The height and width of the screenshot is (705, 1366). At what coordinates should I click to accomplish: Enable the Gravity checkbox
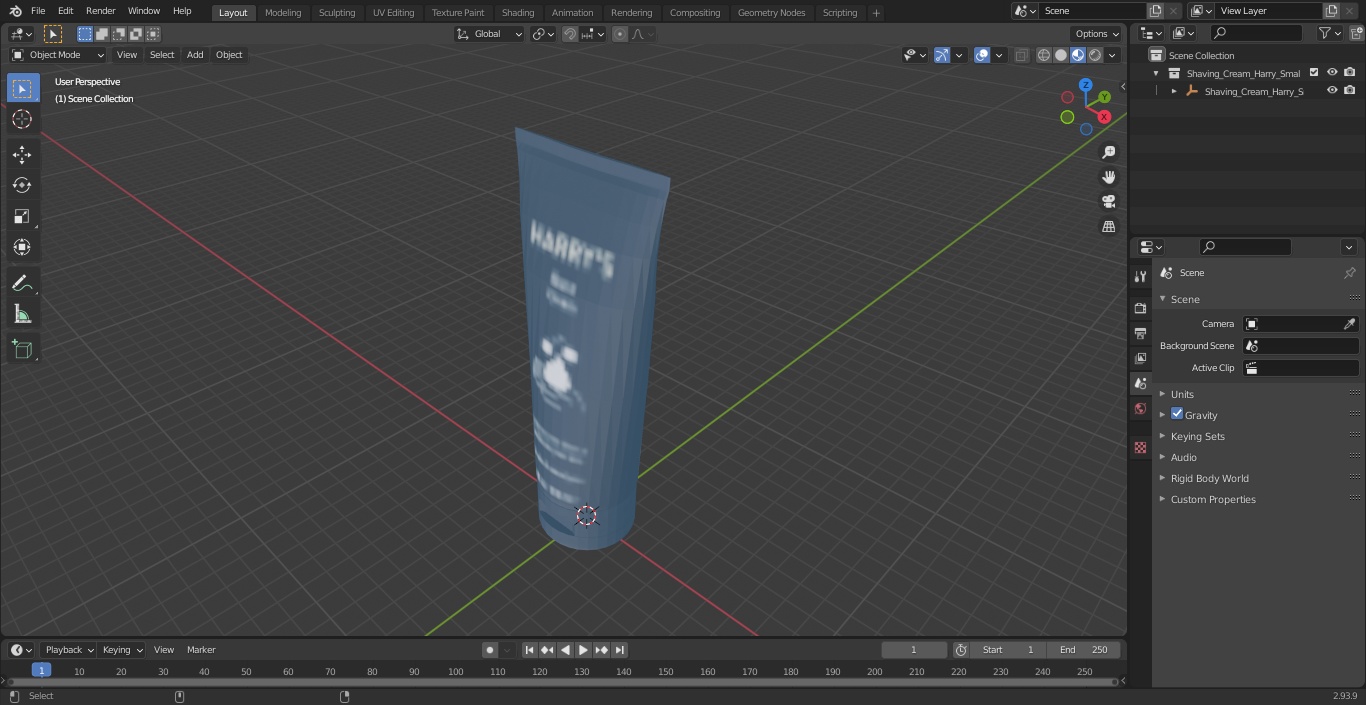coord(1177,414)
